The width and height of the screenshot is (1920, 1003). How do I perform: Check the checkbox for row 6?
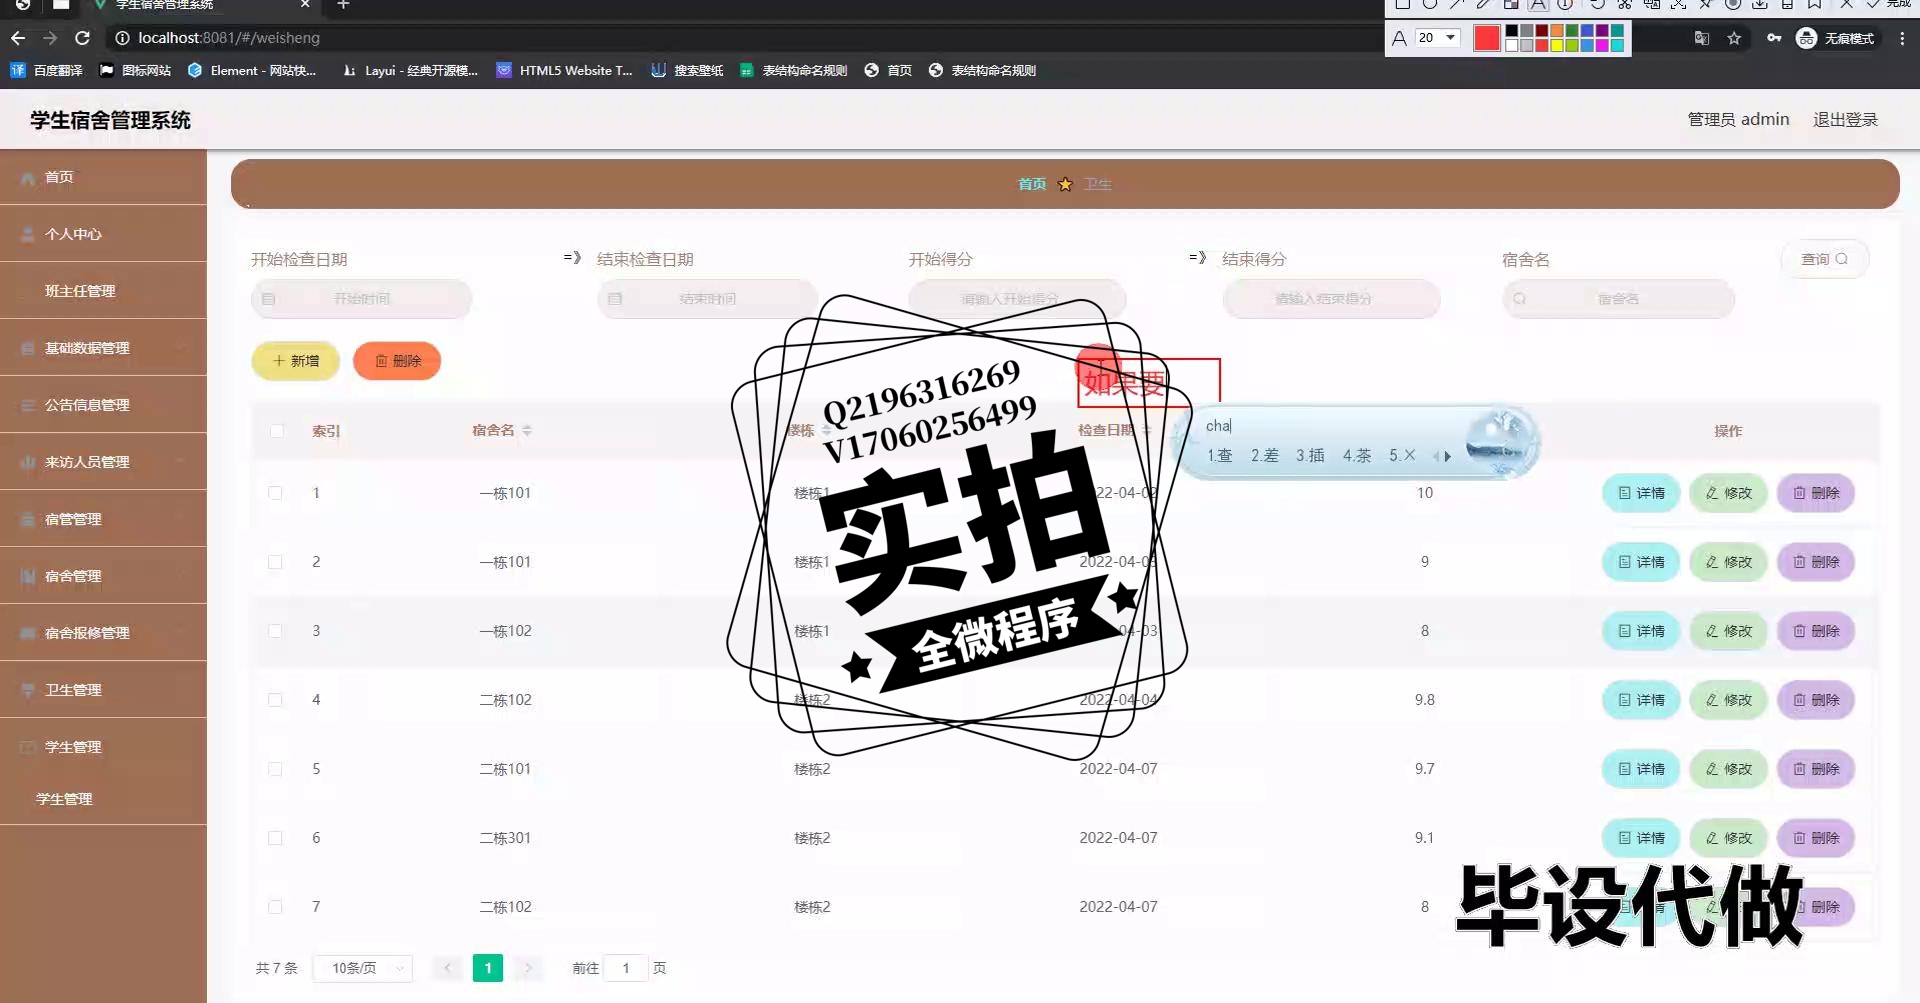275,838
